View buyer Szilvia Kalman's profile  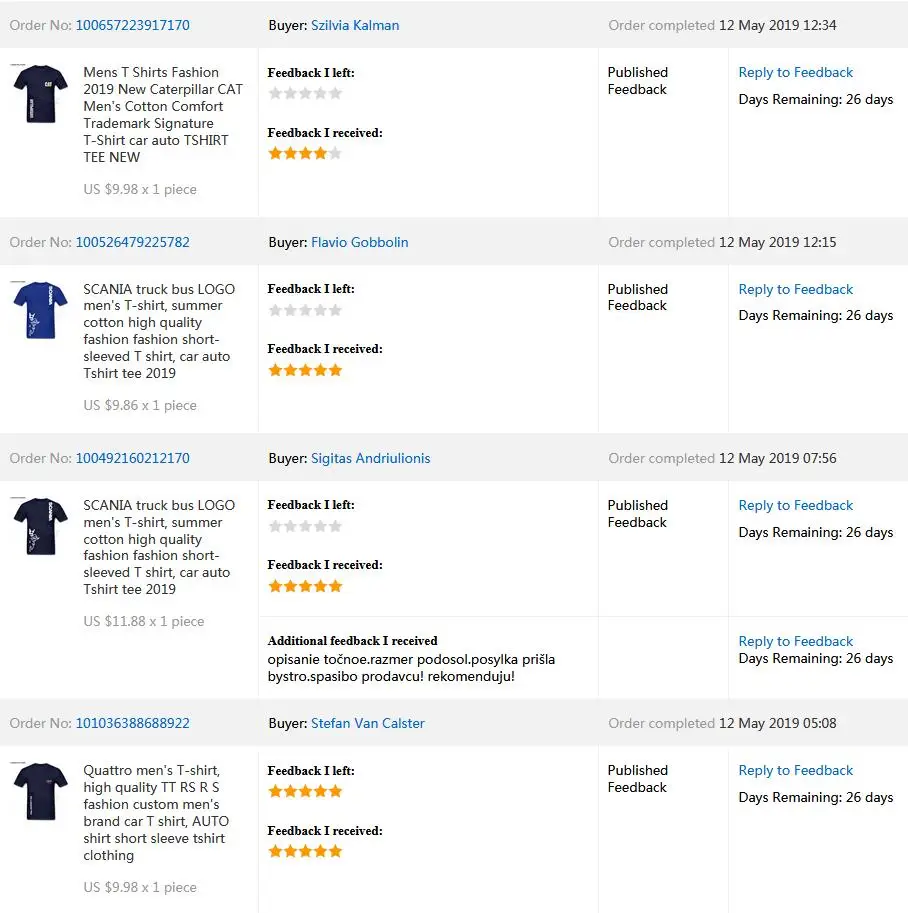355,25
